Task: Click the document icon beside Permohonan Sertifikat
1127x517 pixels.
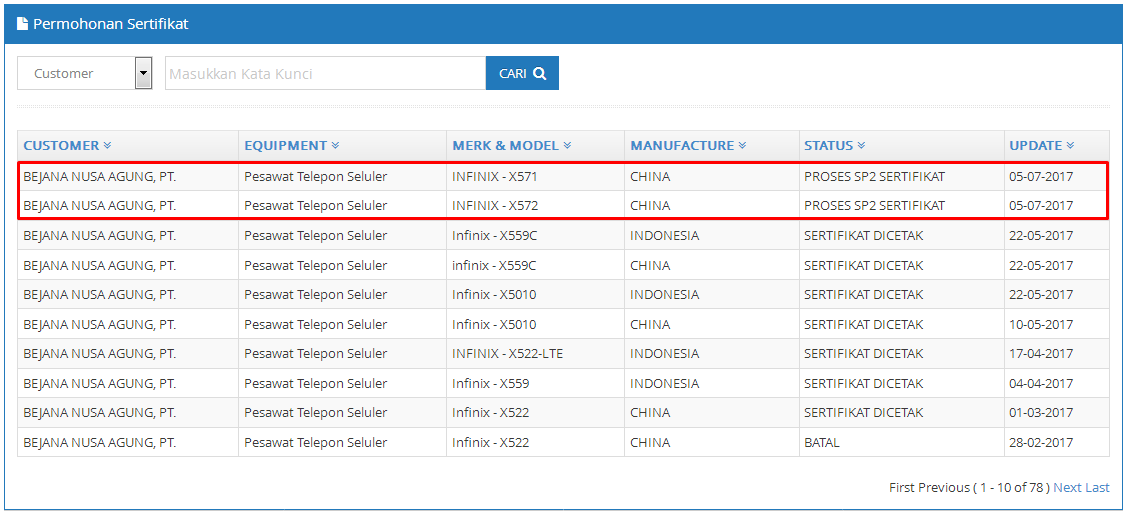Action: [x=22, y=24]
